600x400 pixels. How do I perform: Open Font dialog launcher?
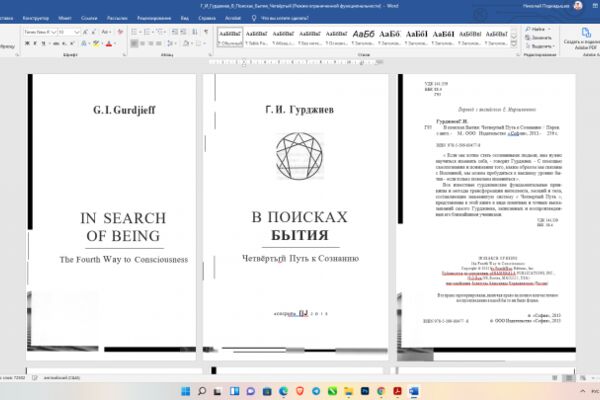[124, 55]
